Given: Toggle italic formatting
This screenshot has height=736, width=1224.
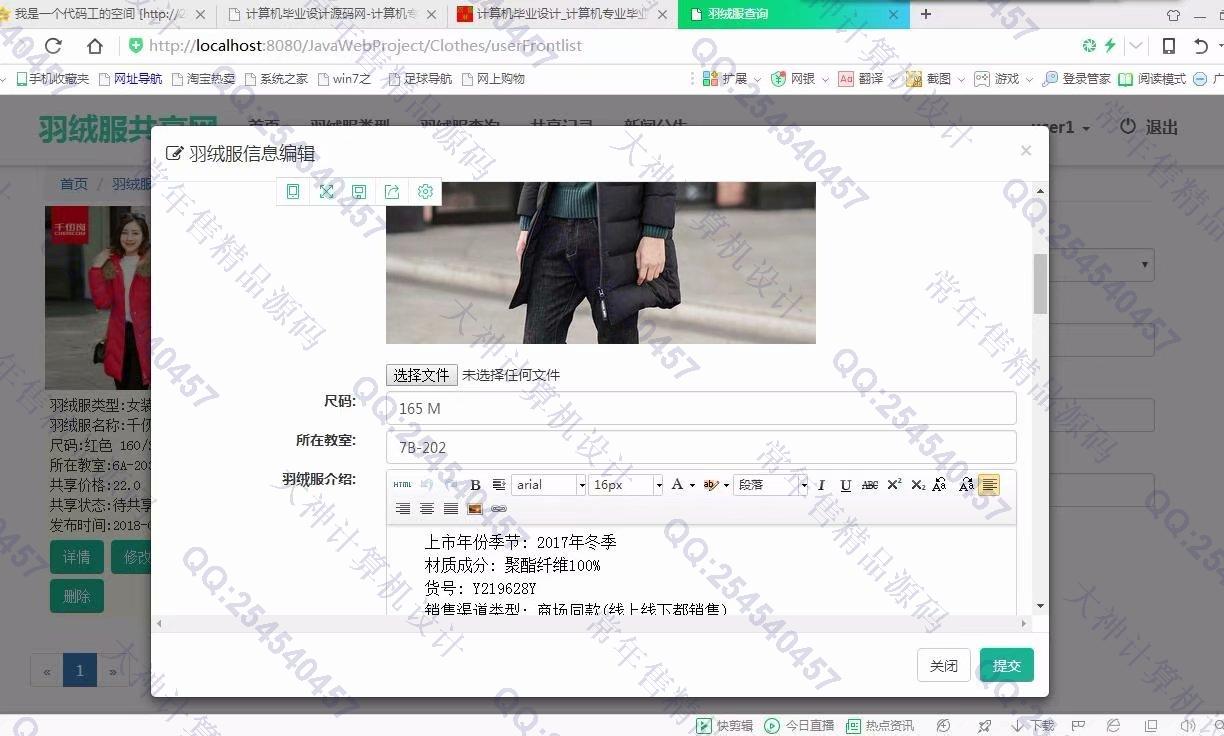Looking at the screenshot, I should pos(821,485).
